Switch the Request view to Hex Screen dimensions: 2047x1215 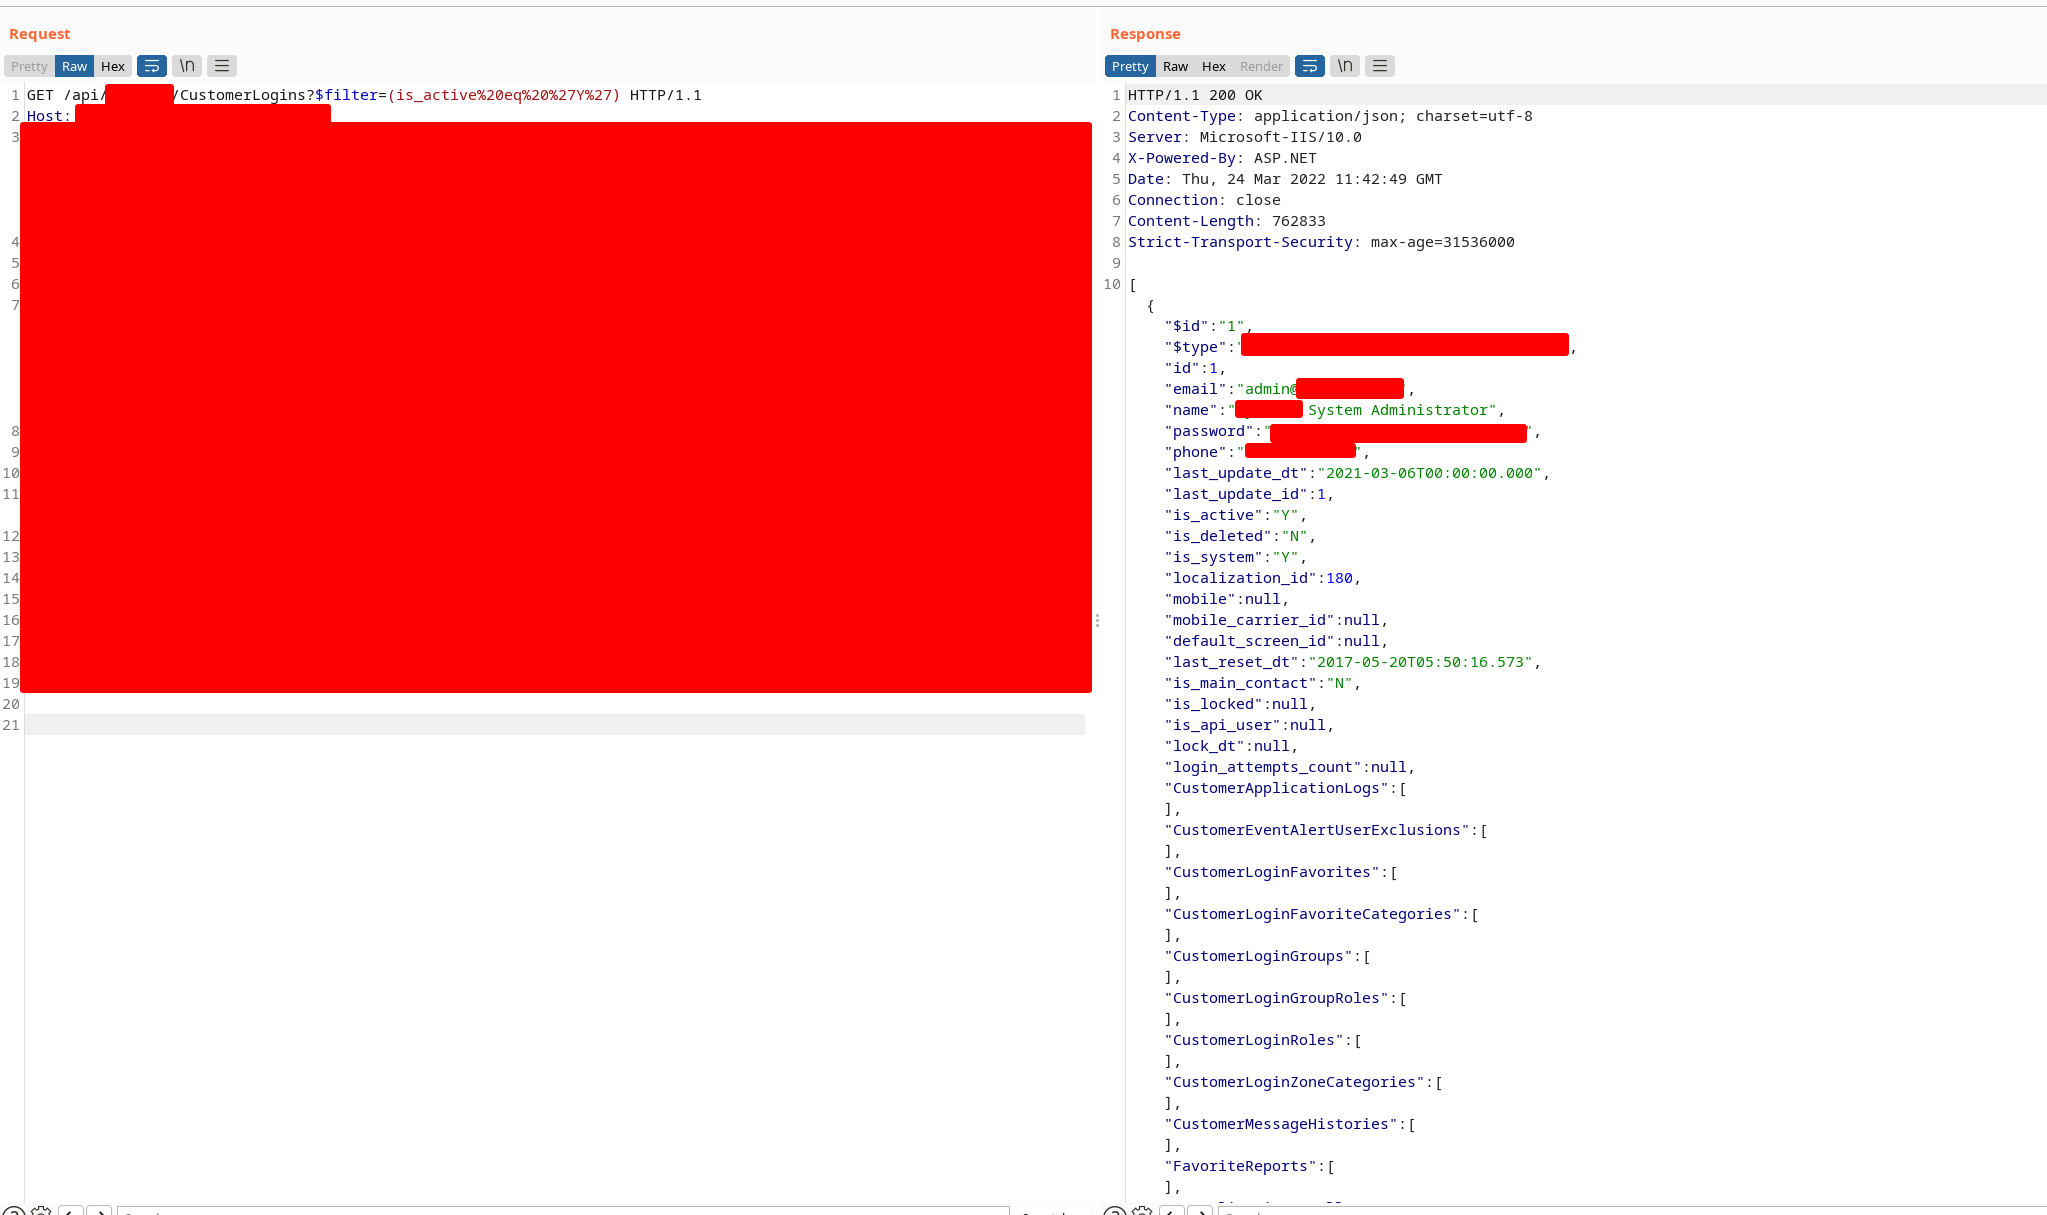112,66
